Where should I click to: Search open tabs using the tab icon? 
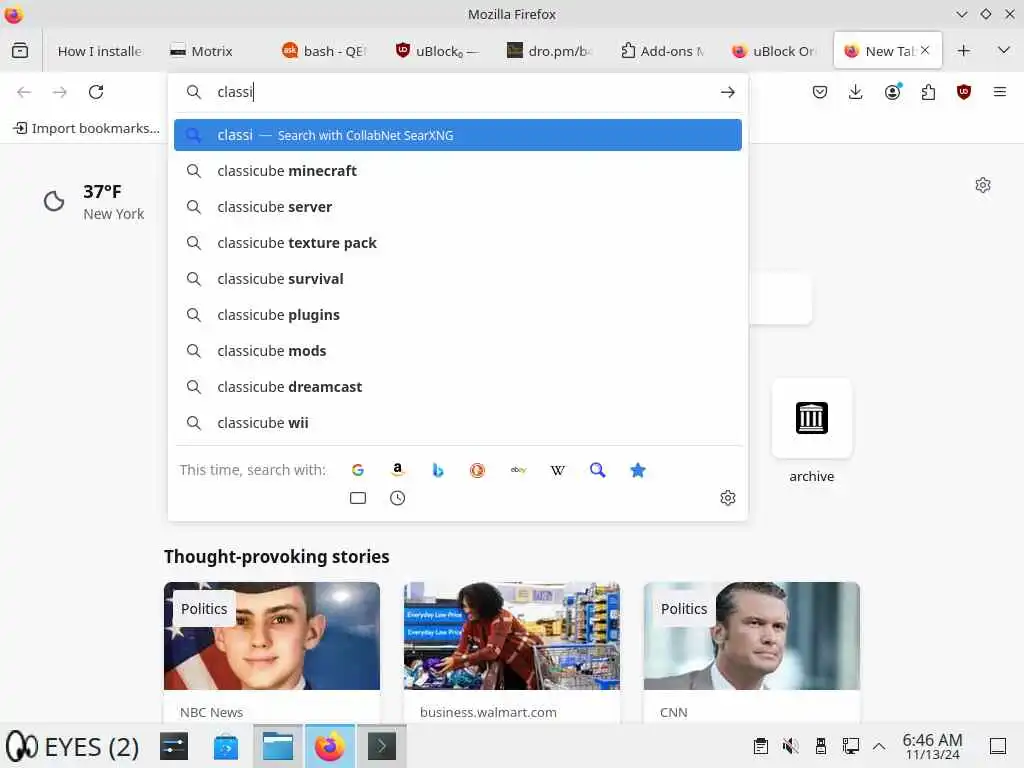coord(358,498)
